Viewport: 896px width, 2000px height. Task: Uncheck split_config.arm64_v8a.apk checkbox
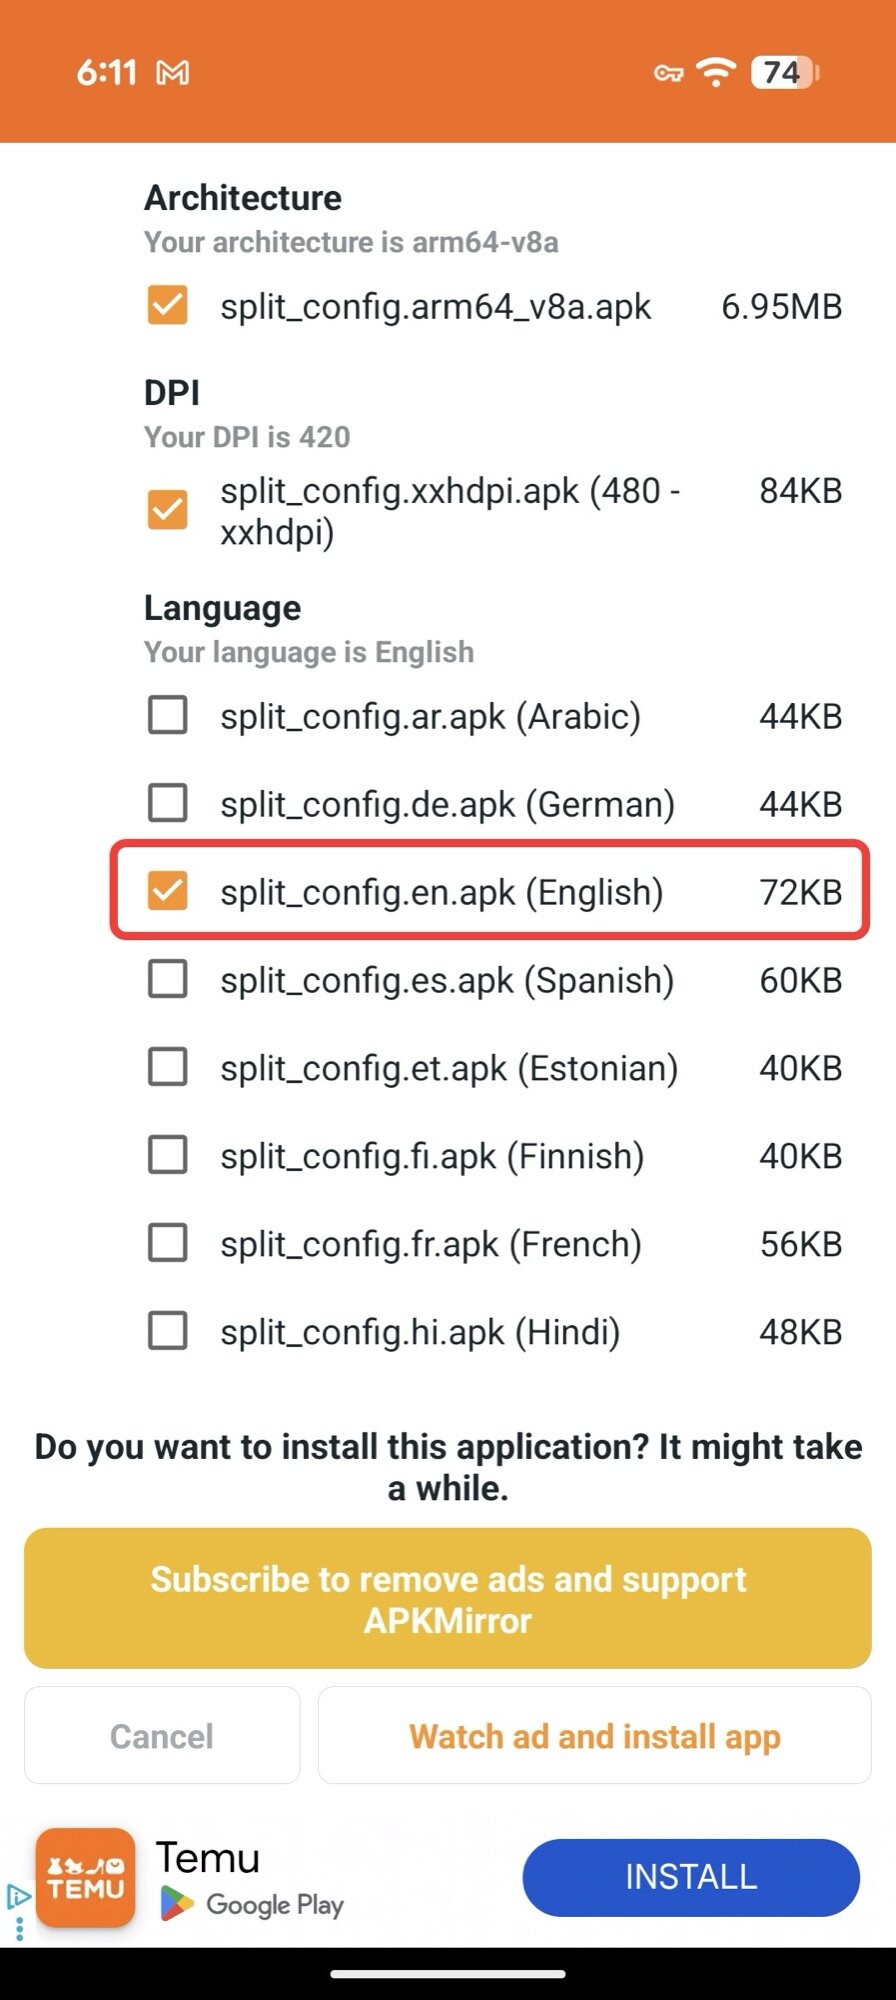(x=168, y=306)
